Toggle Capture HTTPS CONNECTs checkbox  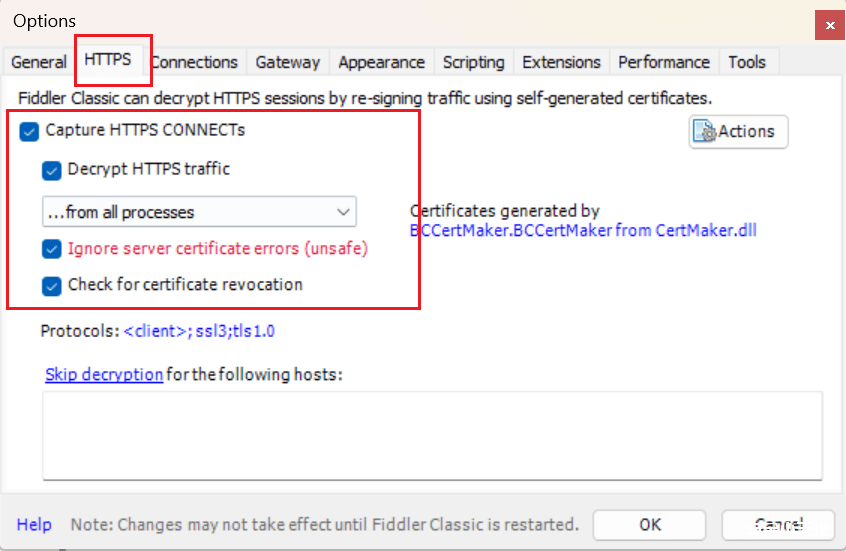[29, 131]
